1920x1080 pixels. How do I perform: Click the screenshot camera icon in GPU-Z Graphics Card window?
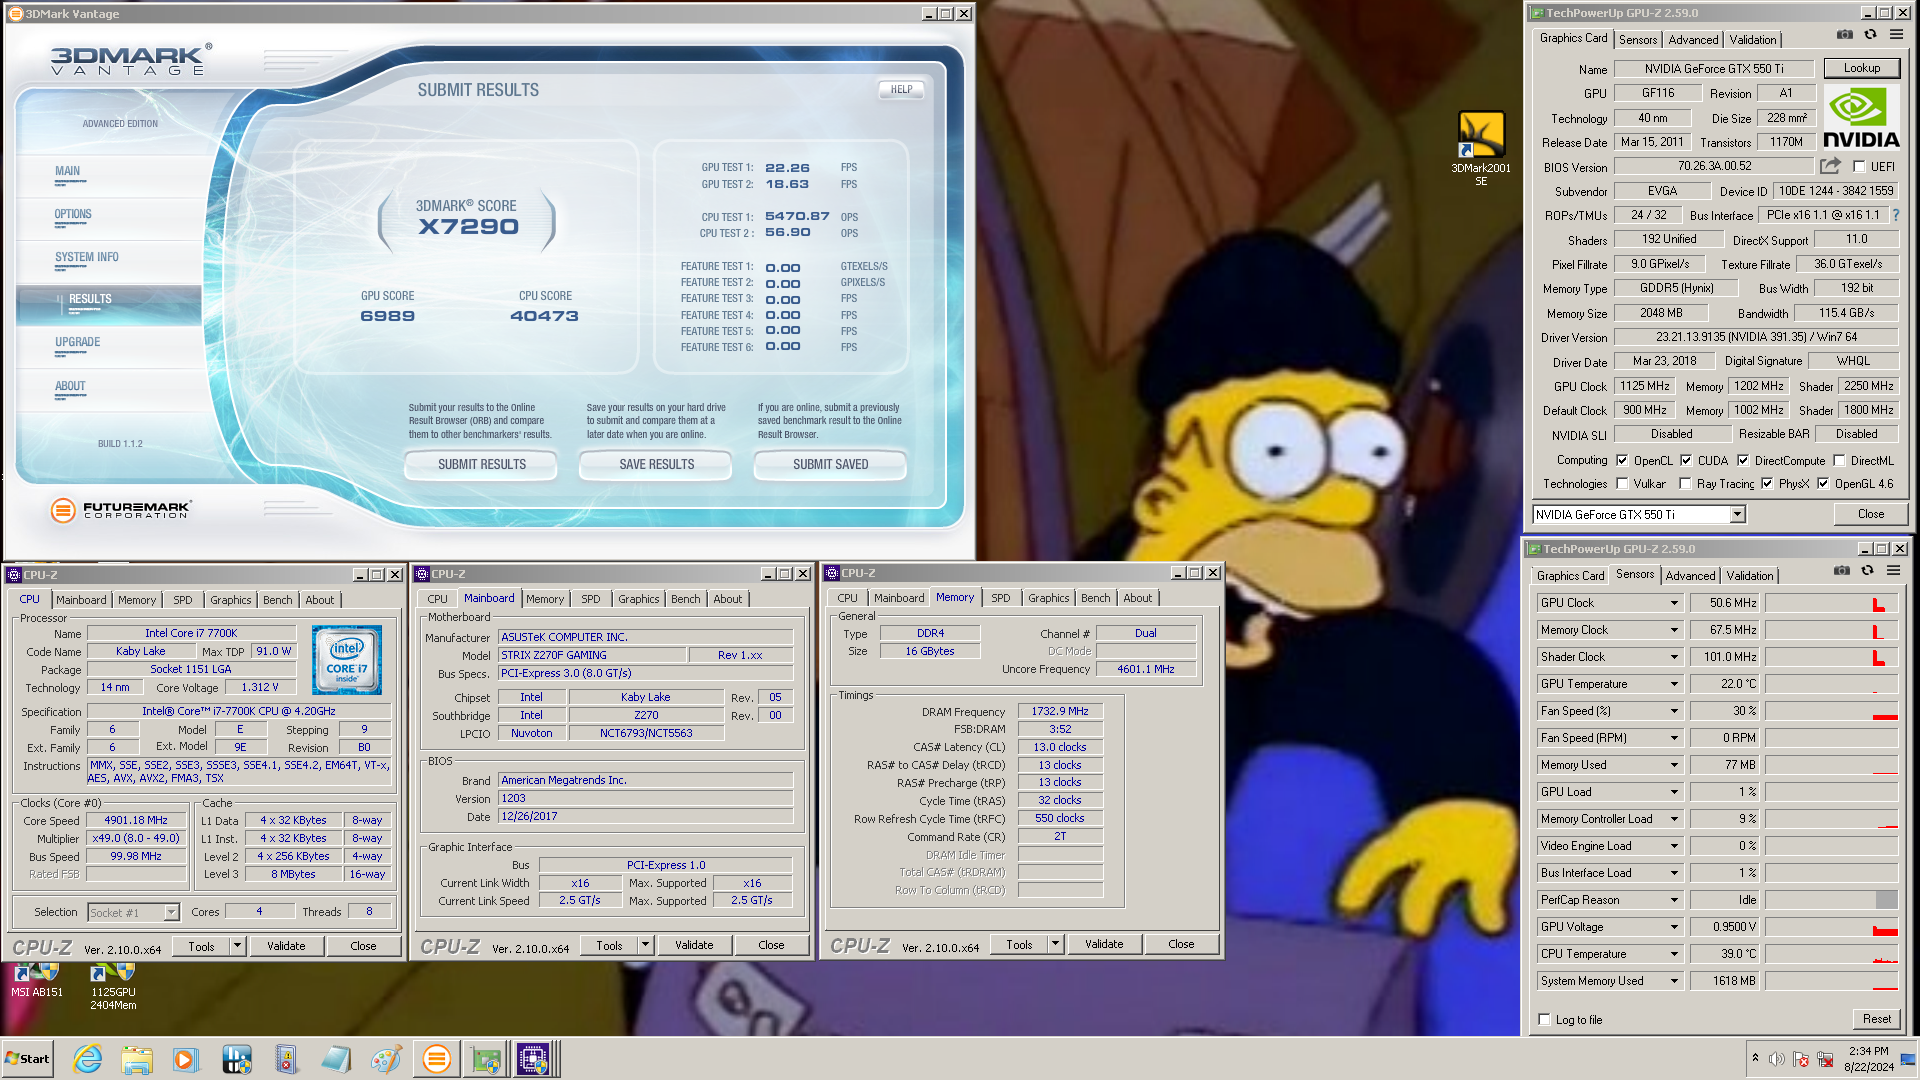[1845, 35]
